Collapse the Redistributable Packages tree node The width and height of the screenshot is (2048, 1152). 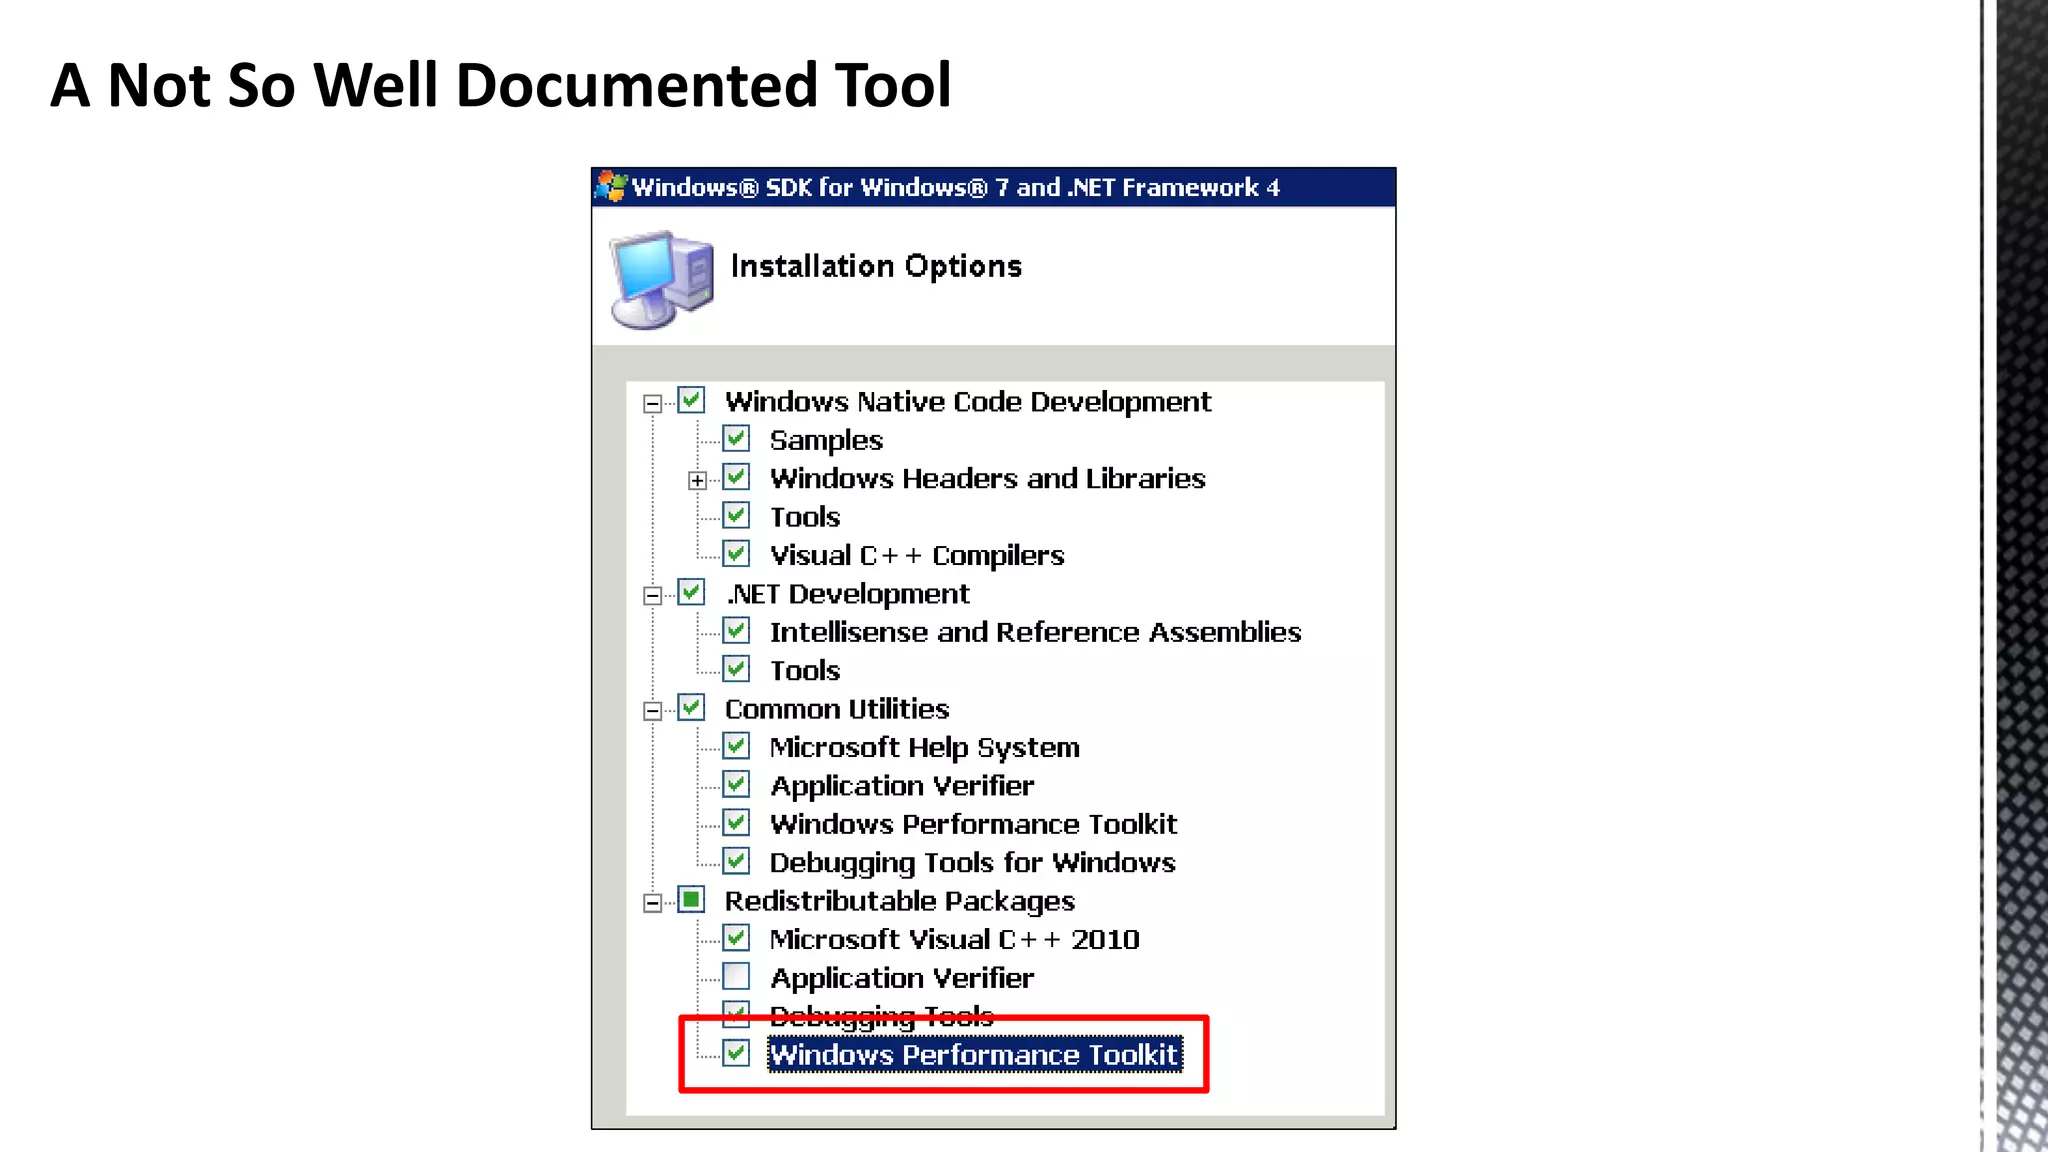[x=652, y=903]
